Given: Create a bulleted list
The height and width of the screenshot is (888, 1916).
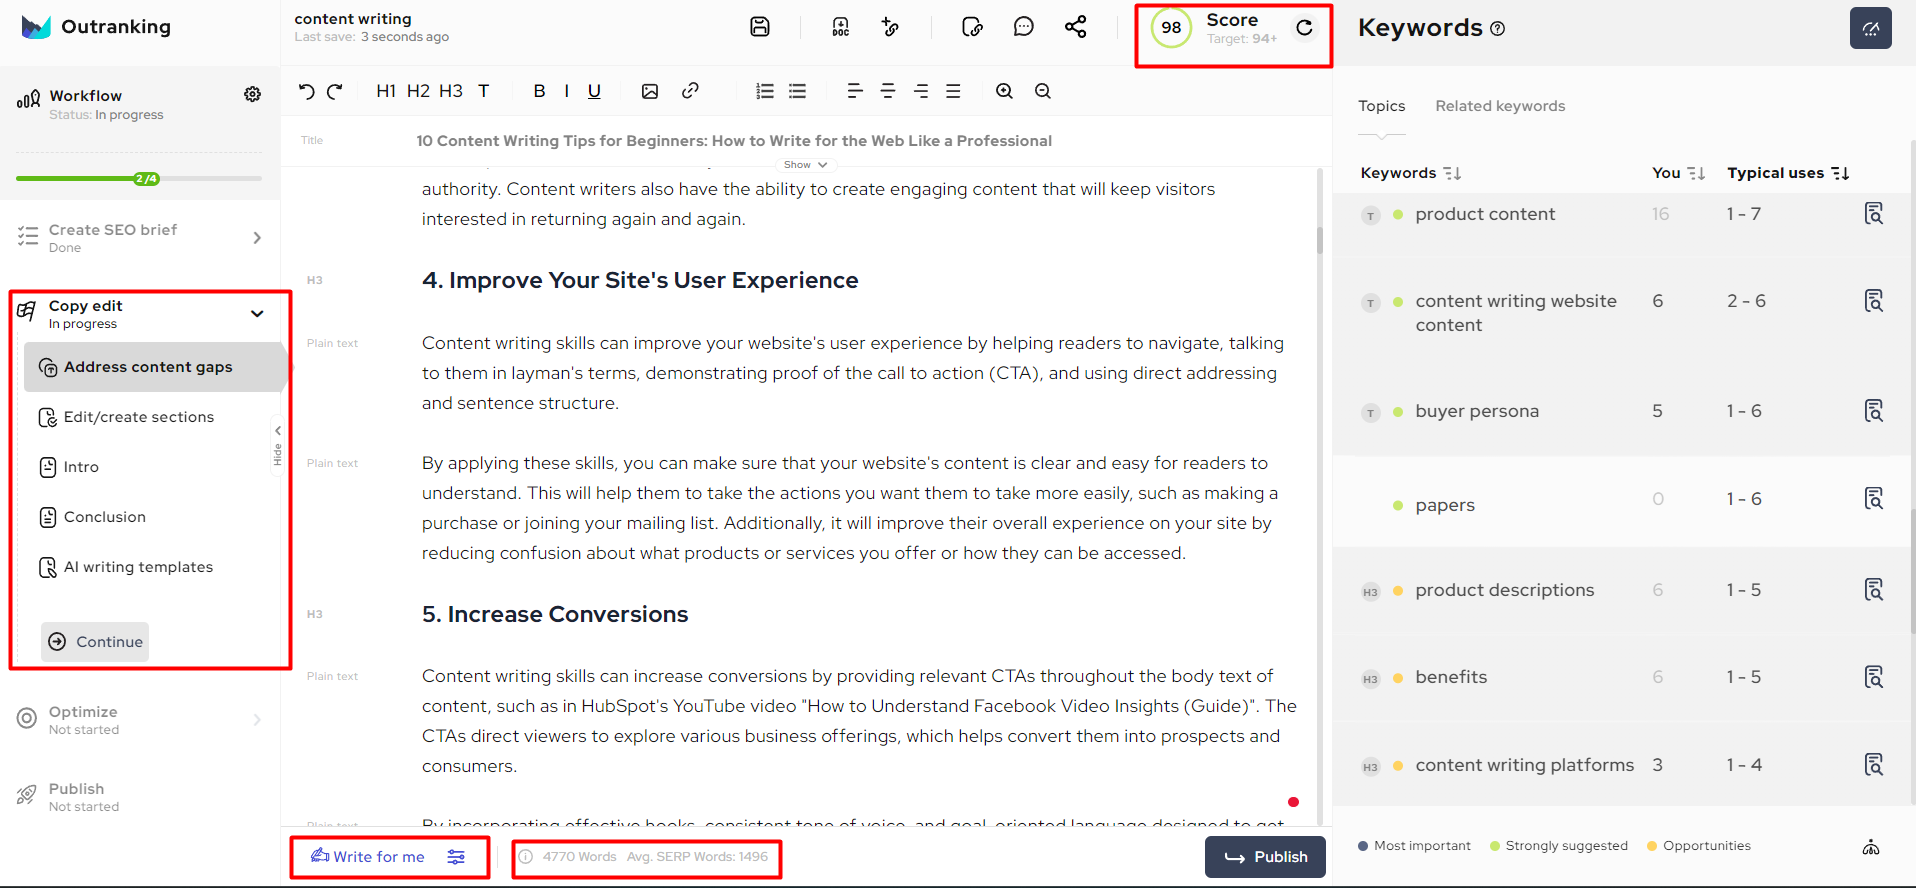Looking at the screenshot, I should click(x=797, y=91).
